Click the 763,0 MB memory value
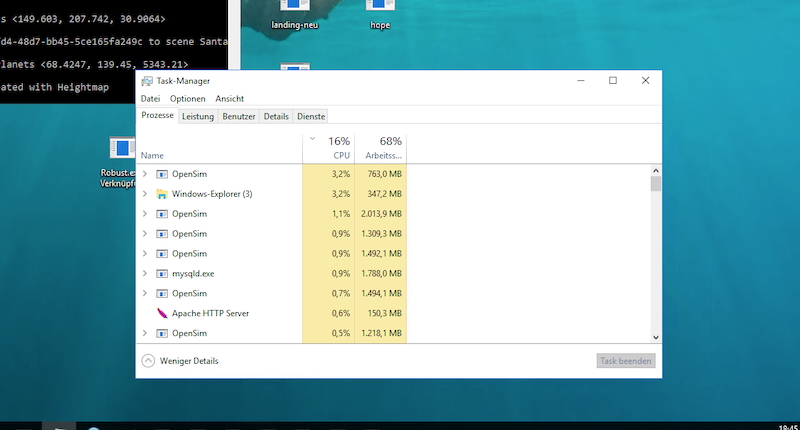Viewport: 800px width, 430px height. click(385, 174)
